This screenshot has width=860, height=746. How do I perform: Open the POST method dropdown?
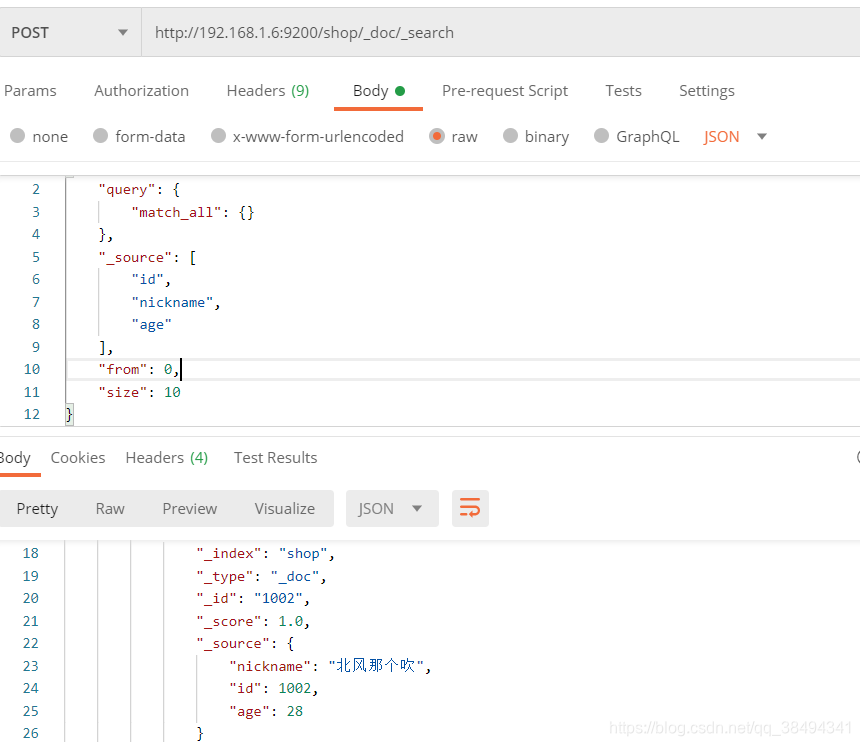tap(70, 33)
